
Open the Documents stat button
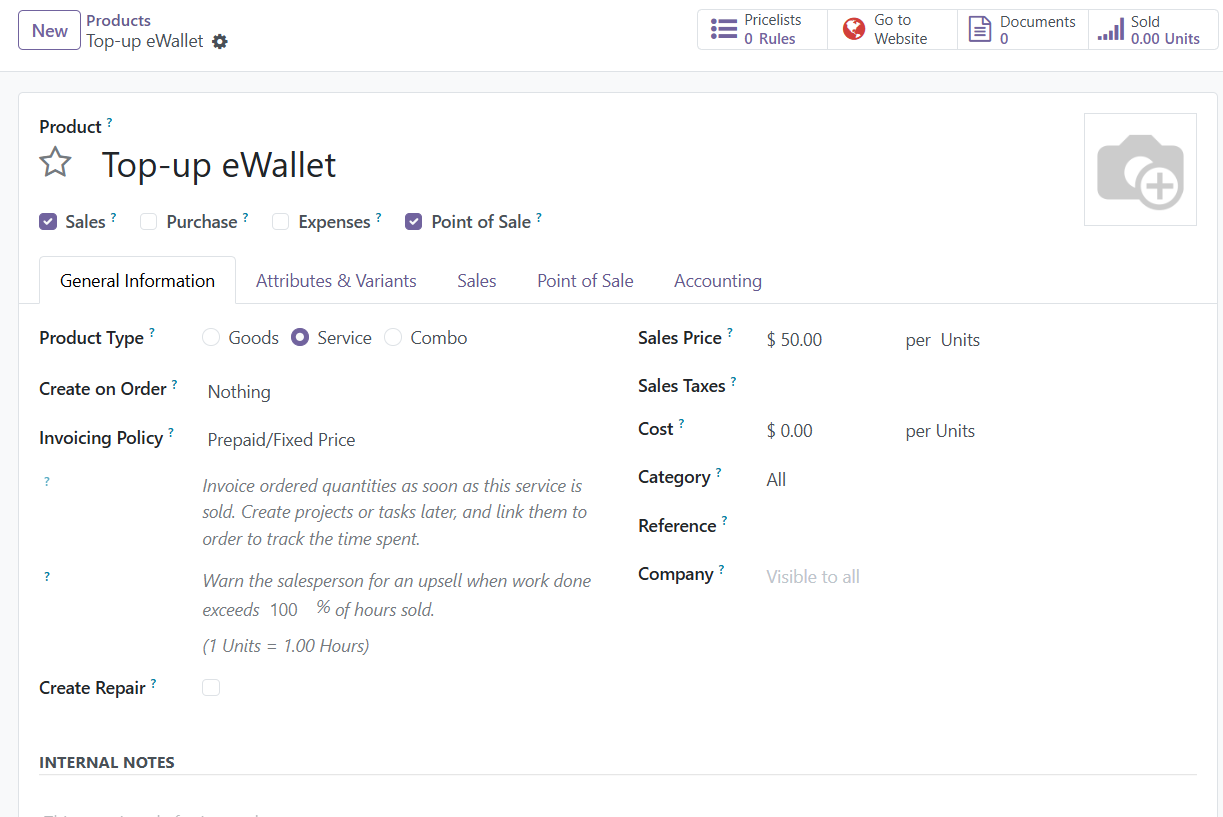point(1023,30)
